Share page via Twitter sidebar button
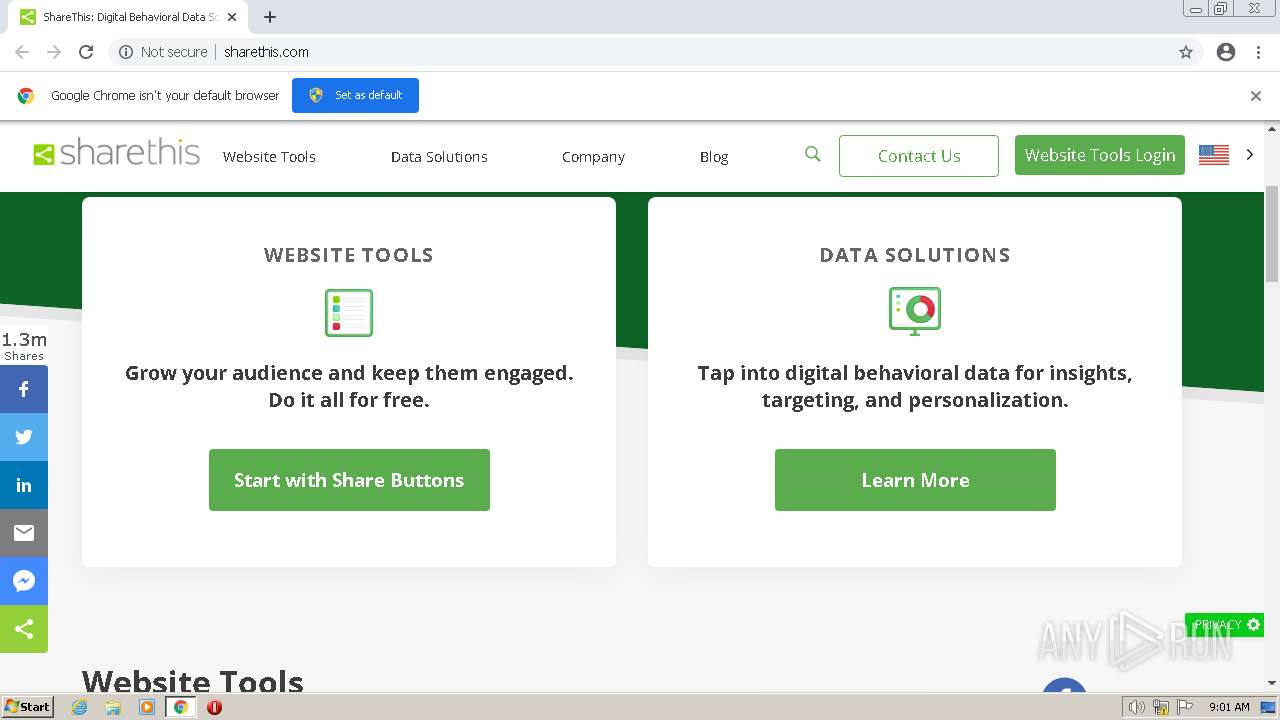 (24, 437)
